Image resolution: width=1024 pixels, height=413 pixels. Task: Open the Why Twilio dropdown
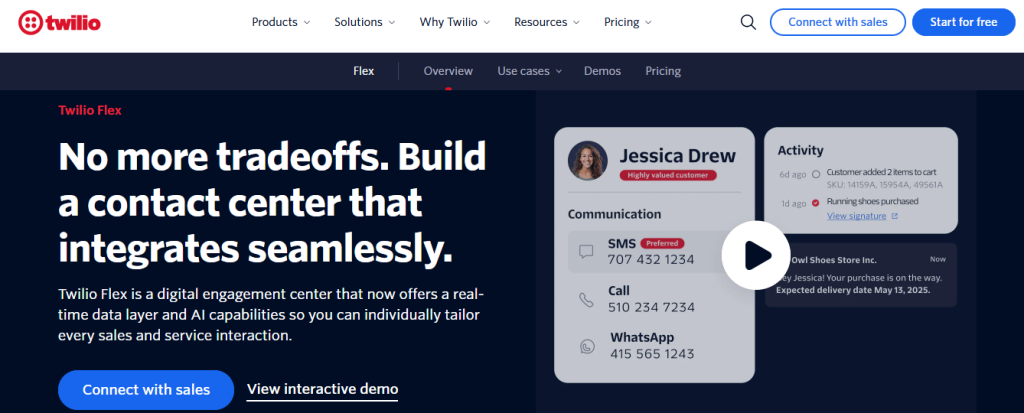455,22
